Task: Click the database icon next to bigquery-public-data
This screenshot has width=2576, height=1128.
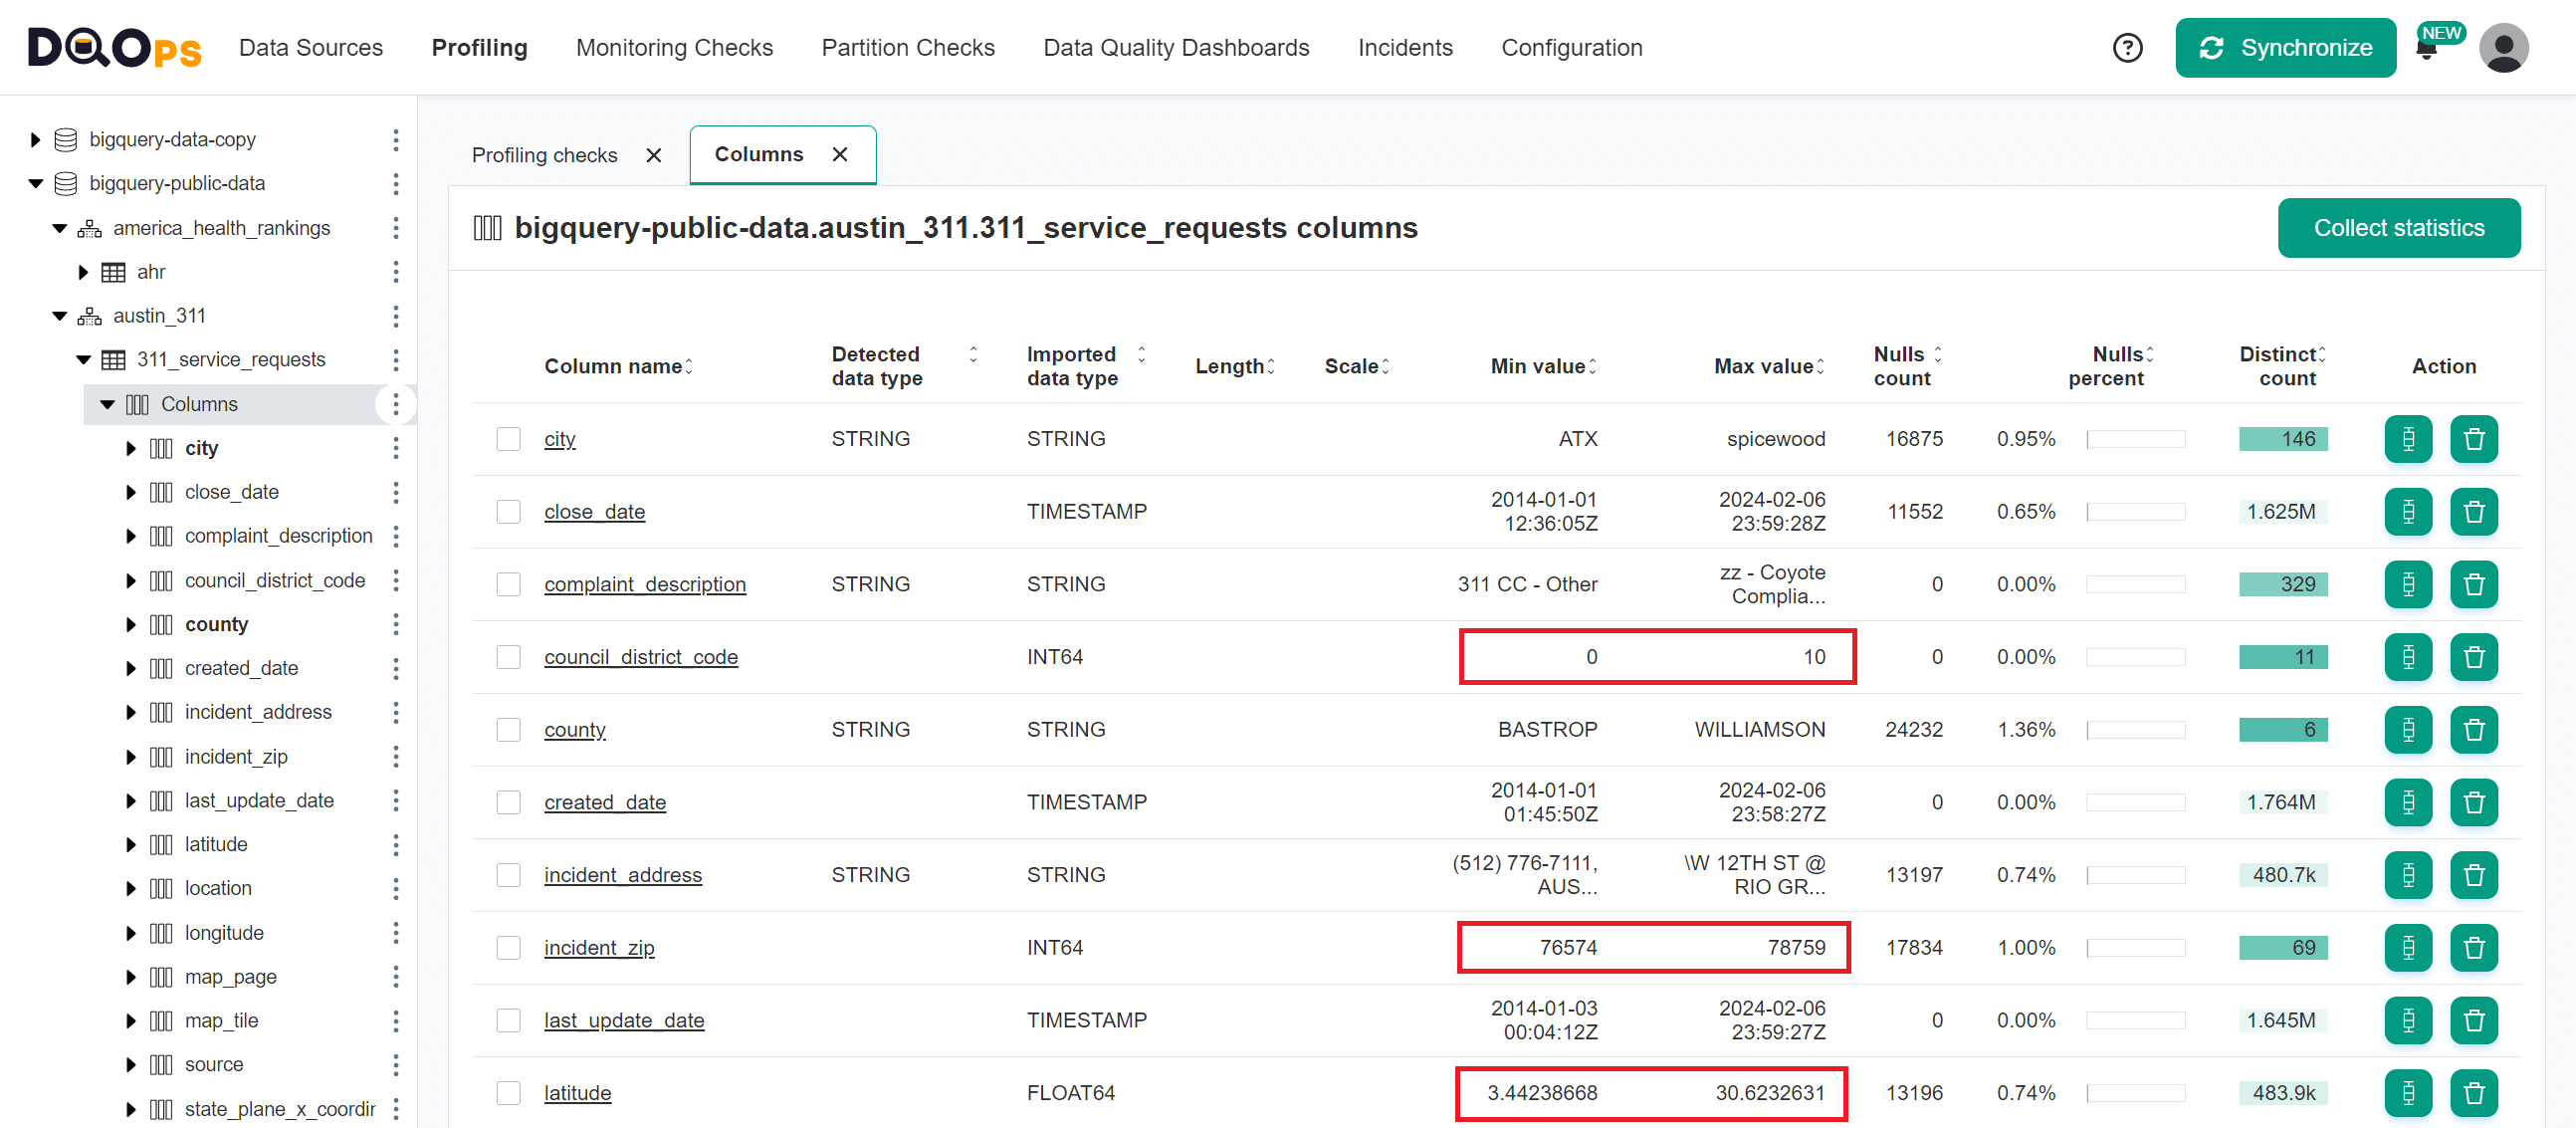Action: pos(65,183)
